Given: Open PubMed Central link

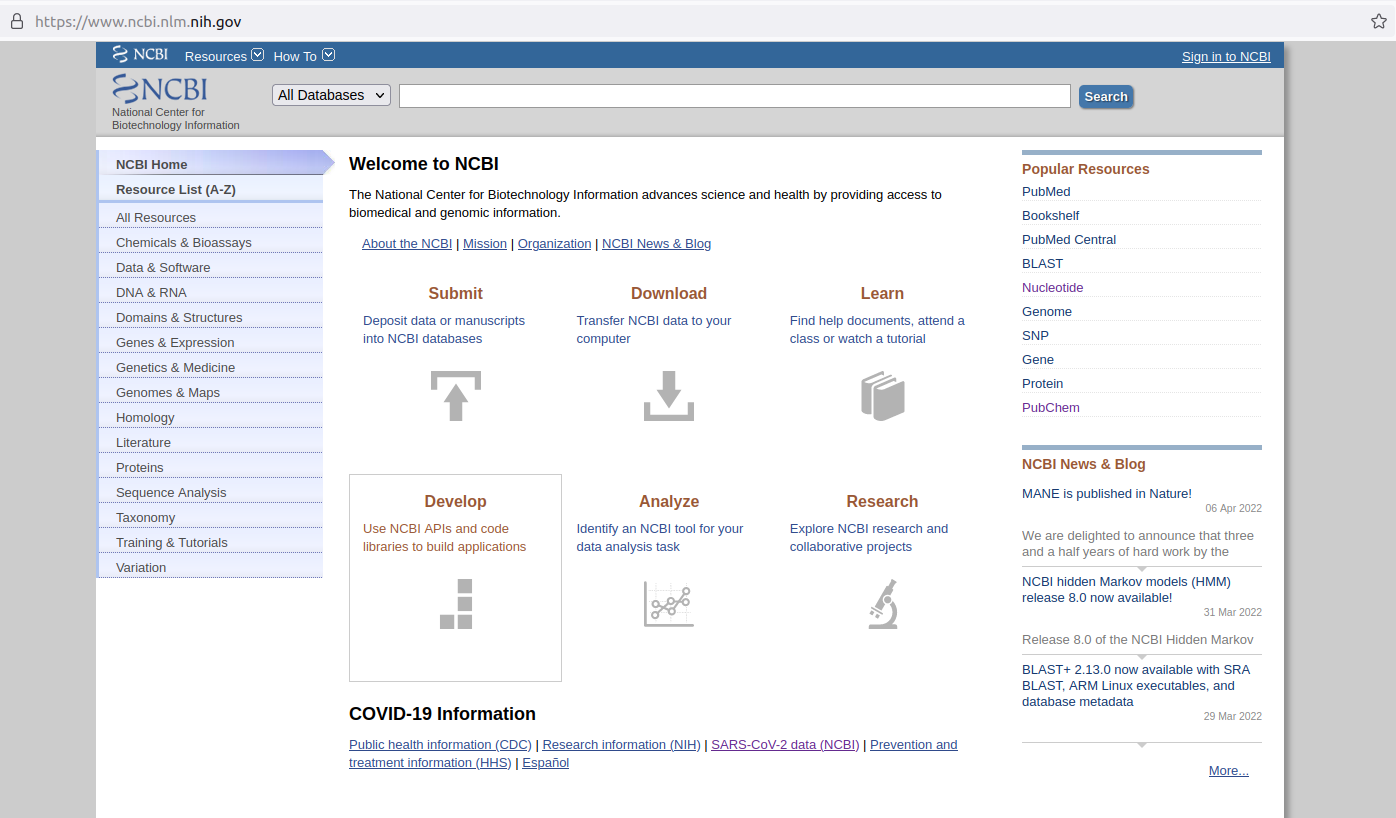Looking at the screenshot, I should coord(1069,239).
